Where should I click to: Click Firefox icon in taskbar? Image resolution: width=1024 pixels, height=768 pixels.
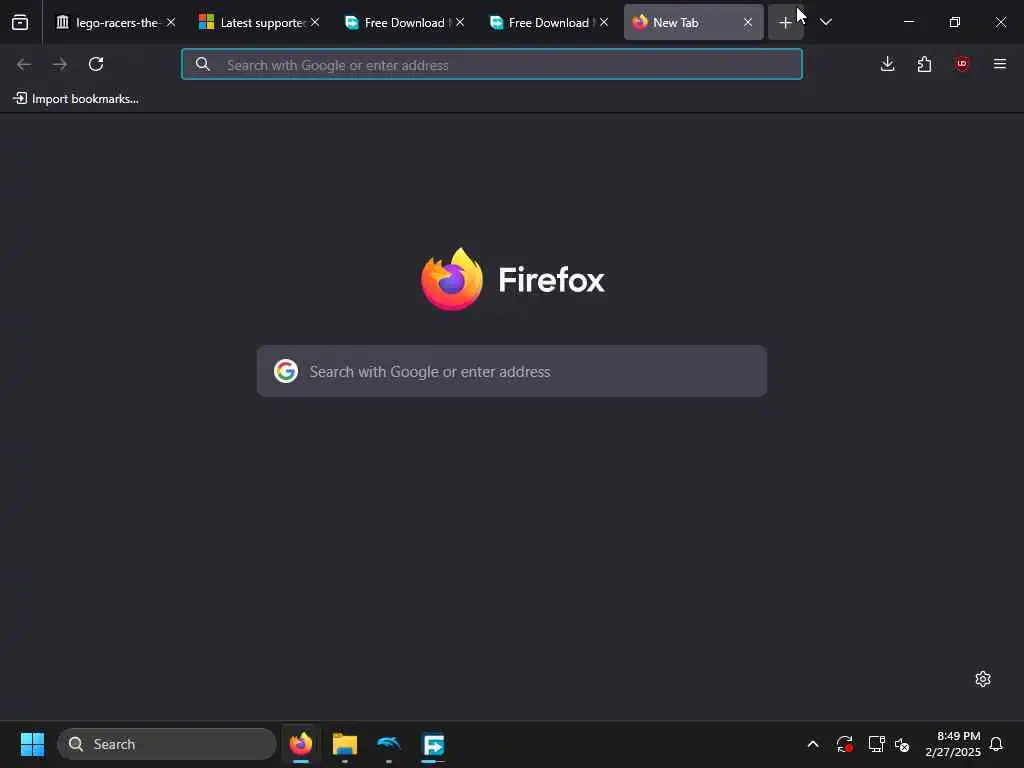click(301, 744)
